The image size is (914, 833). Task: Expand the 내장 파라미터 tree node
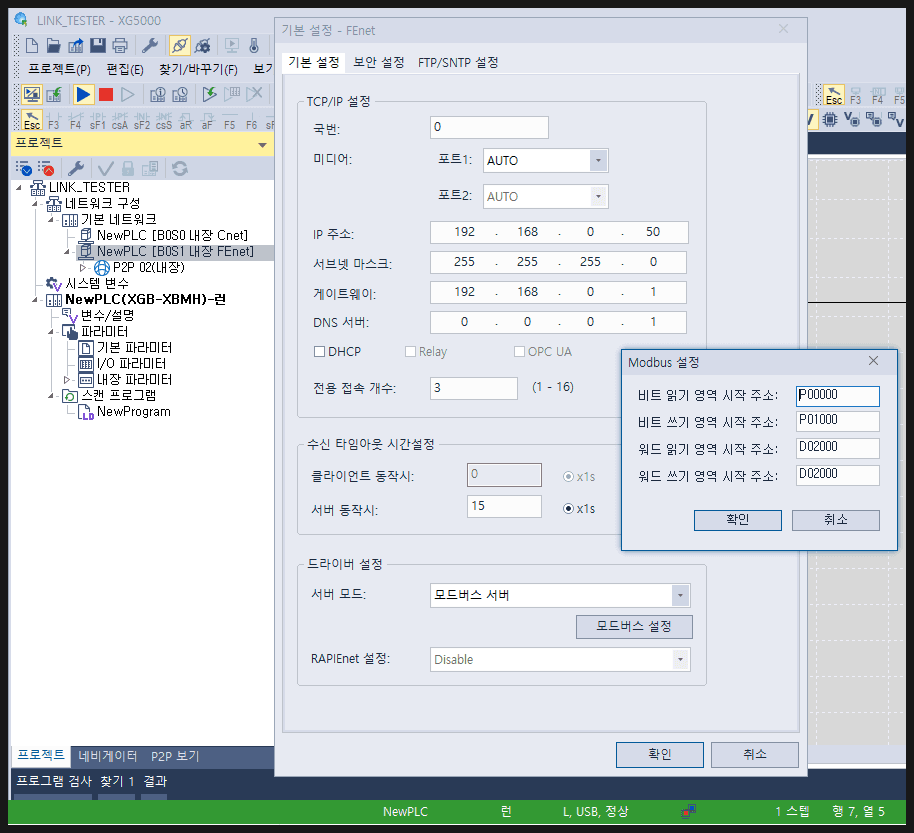pos(66,379)
